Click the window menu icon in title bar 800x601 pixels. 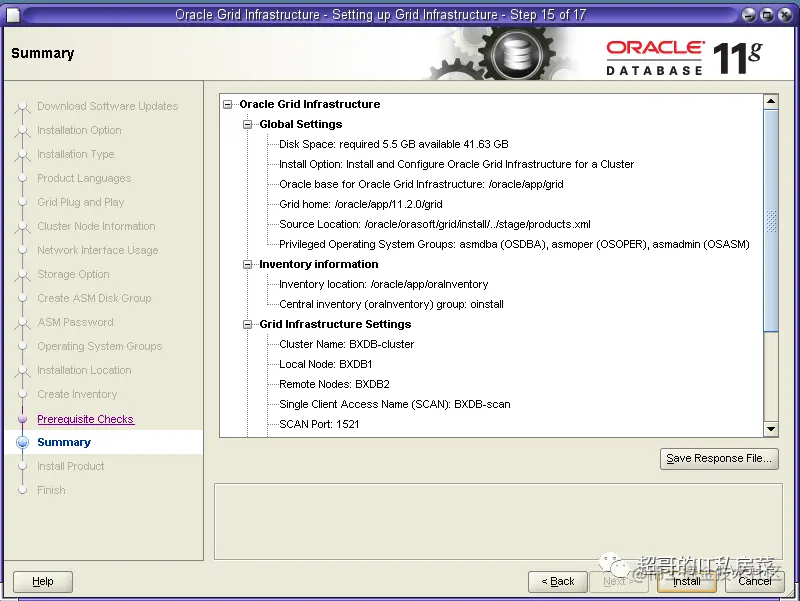(x=13, y=15)
